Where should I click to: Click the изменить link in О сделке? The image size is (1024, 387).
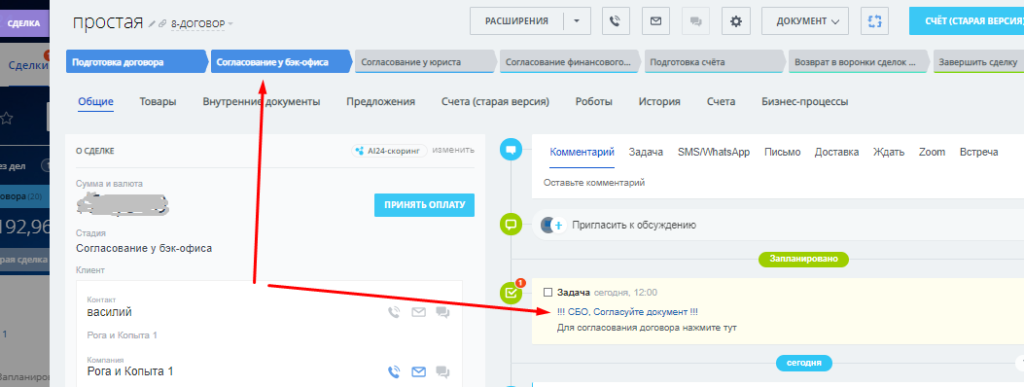coord(453,150)
